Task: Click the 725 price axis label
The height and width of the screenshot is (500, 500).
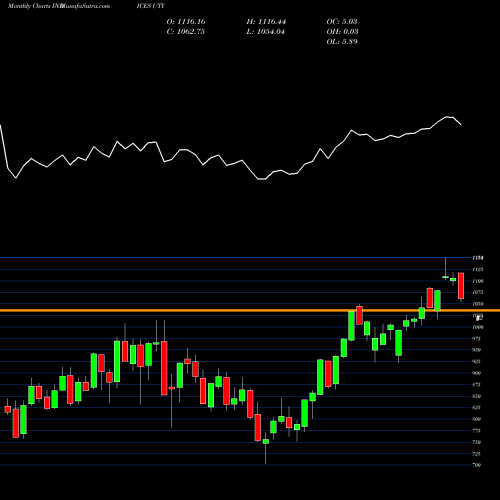Action: coord(477,454)
